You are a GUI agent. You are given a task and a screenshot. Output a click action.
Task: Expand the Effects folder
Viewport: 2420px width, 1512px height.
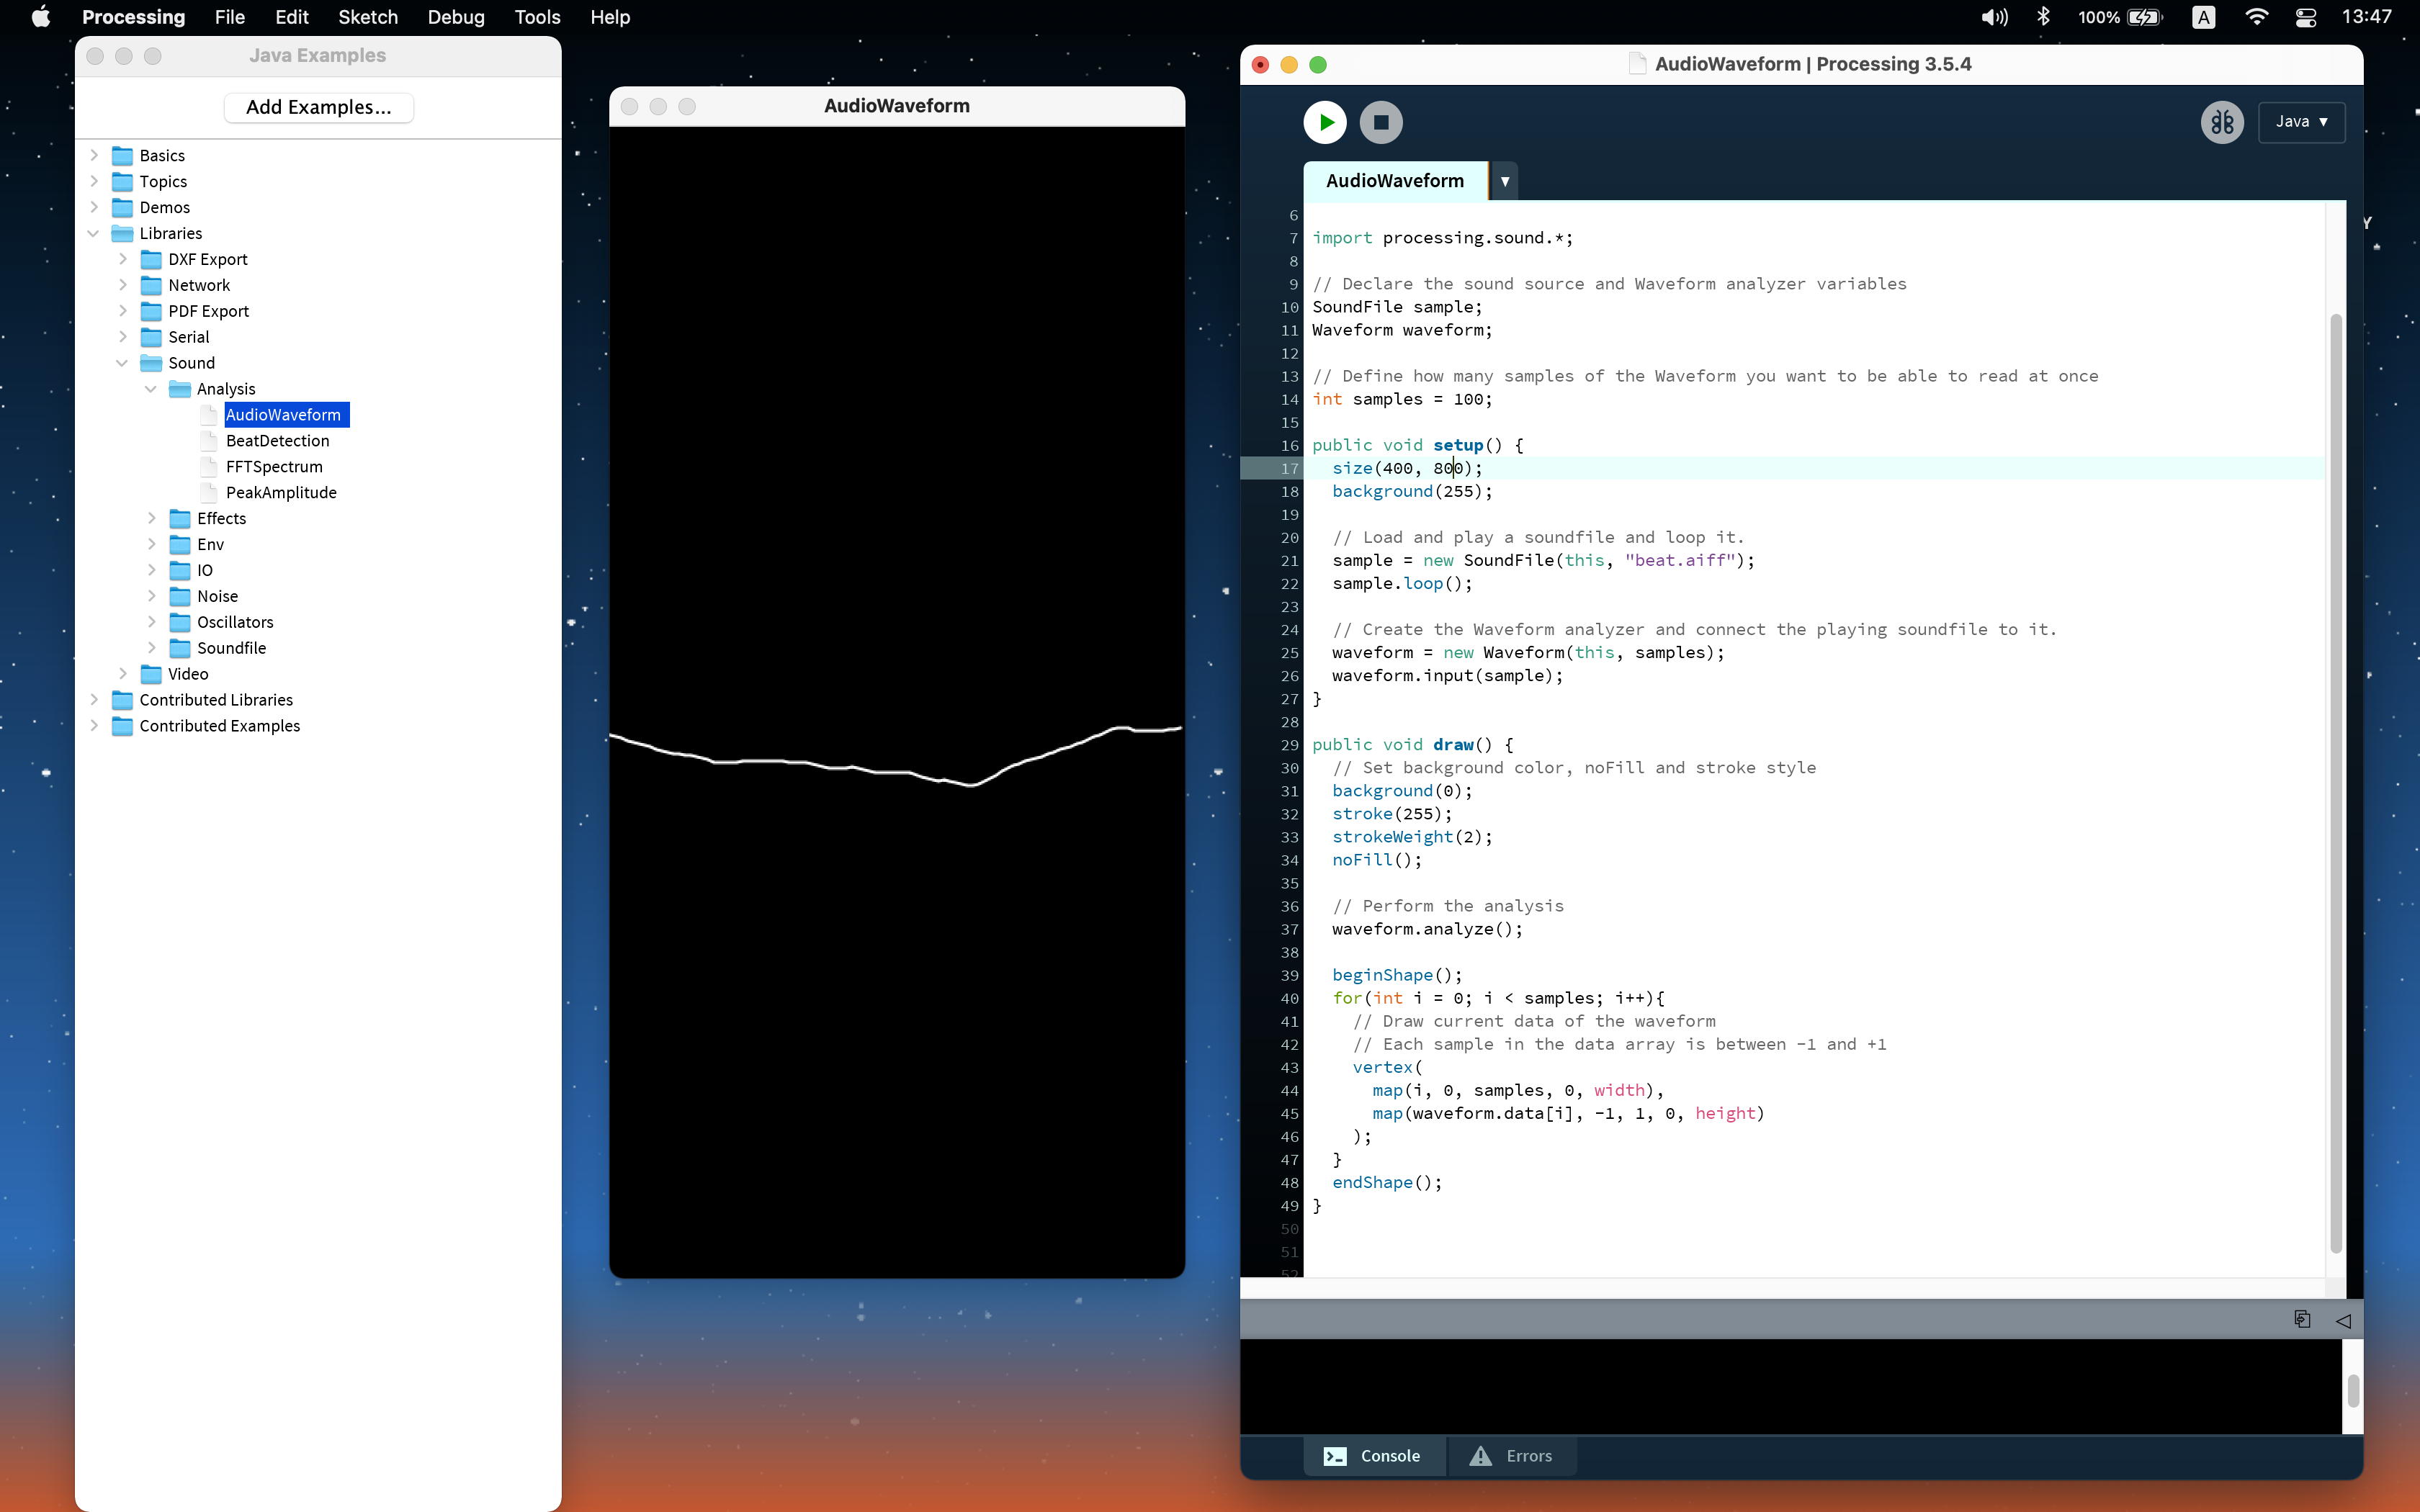(152, 518)
